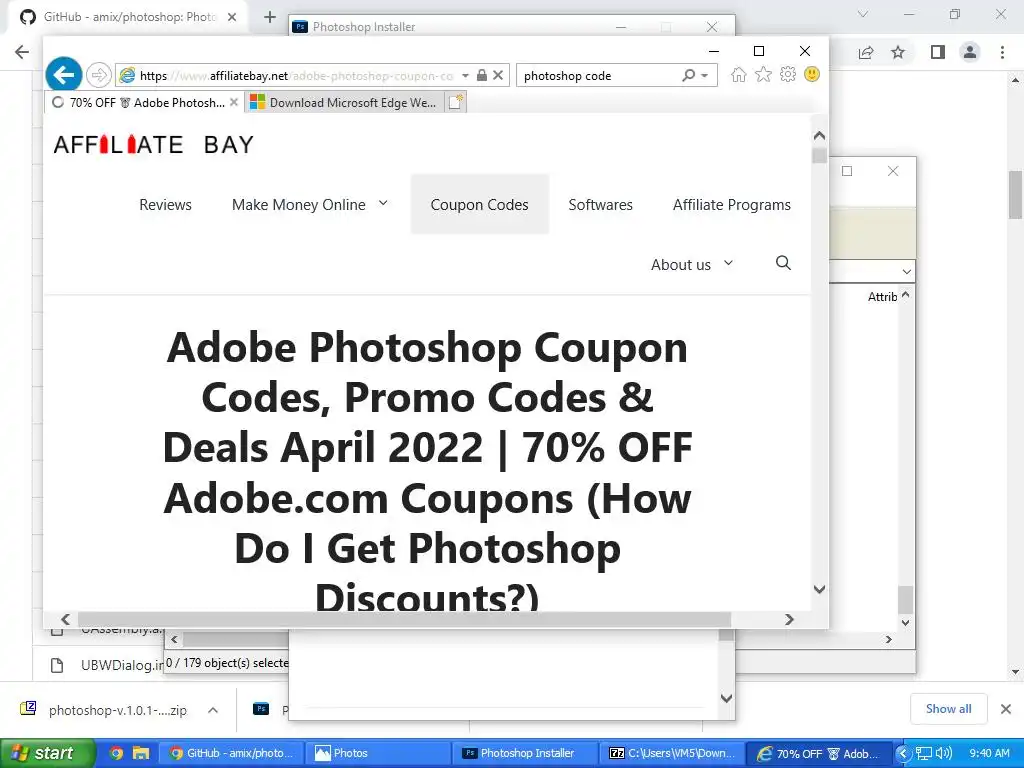Click the Windows start button
The height and width of the screenshot is (768, 1024).
pos(48,754)
